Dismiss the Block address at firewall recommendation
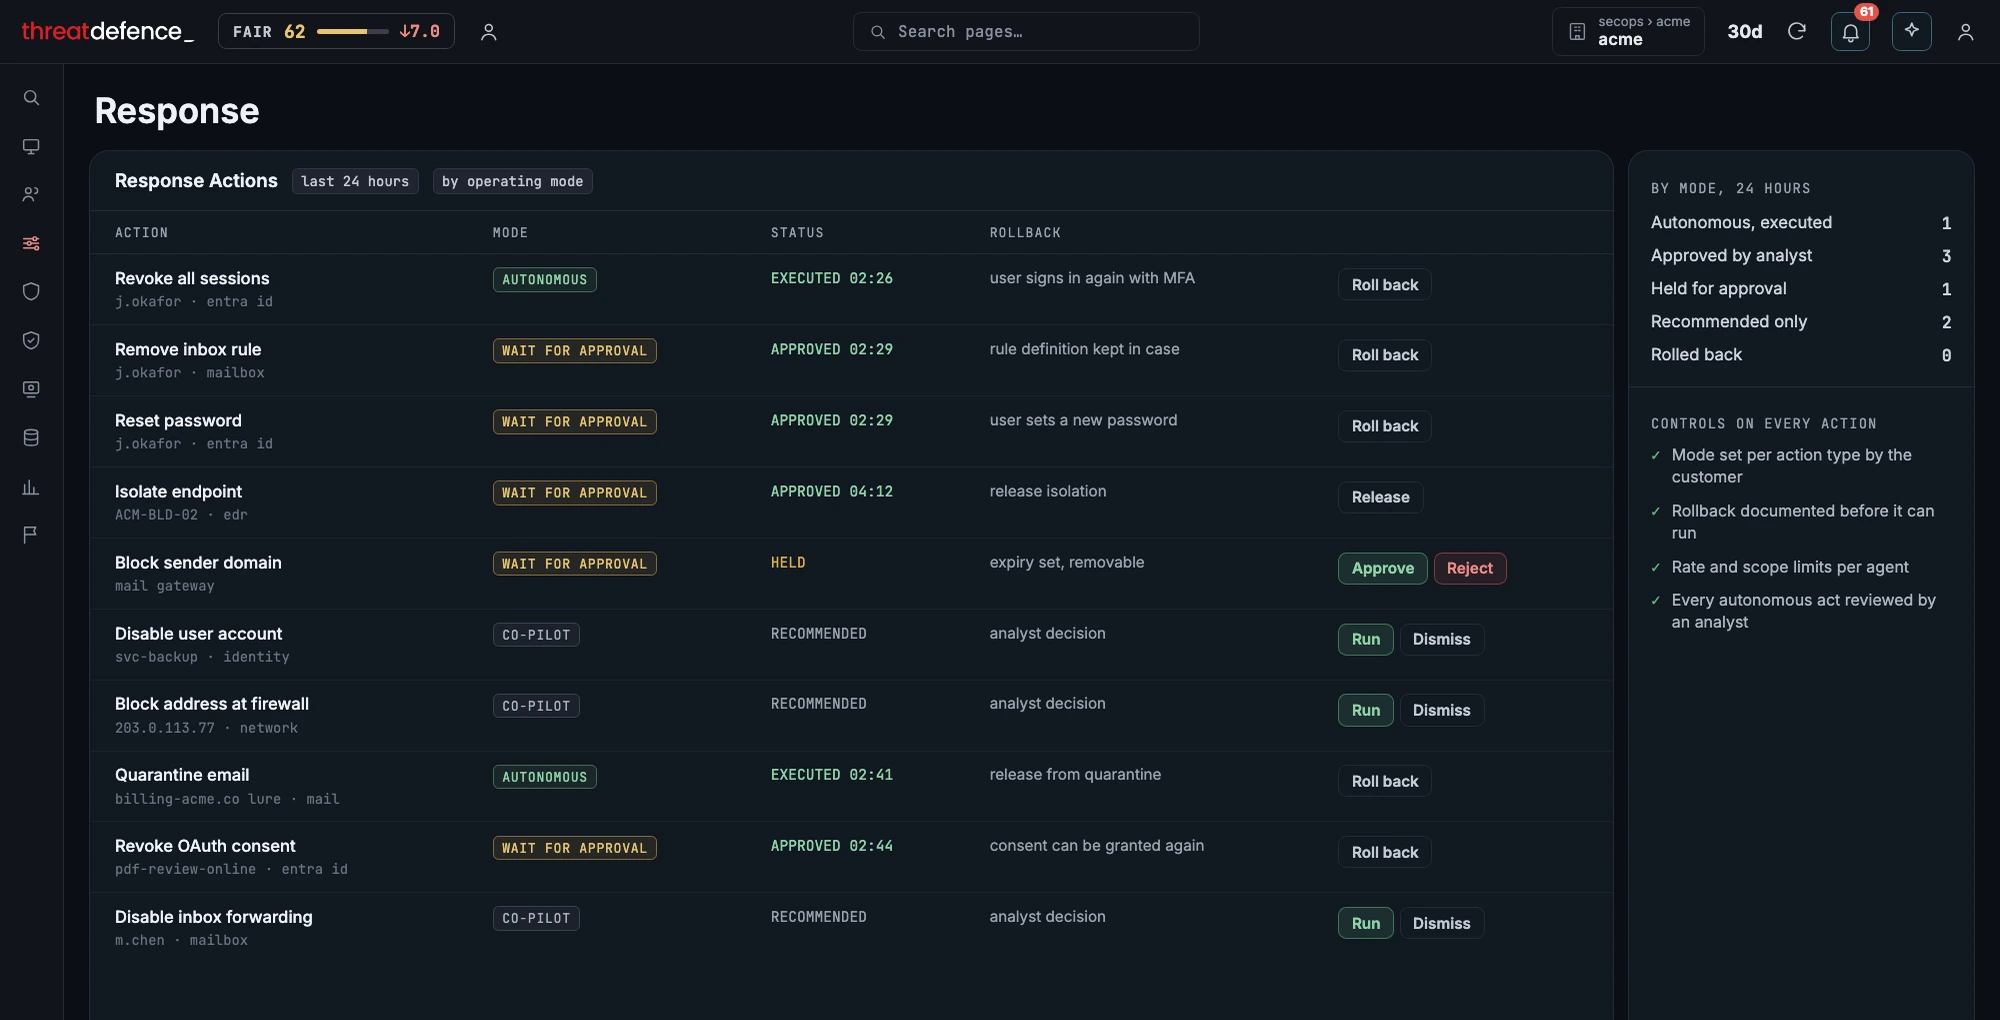 tap(1441, 710)
